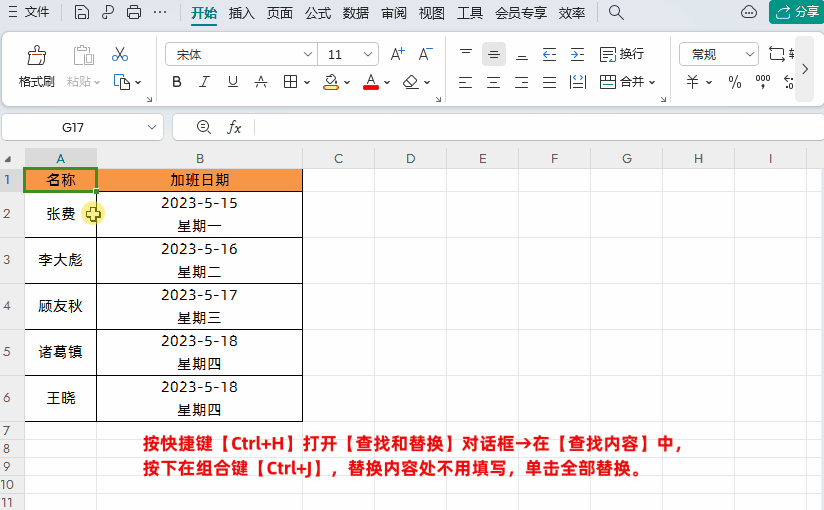Apply red font color icon
The height and width of the screenshot is (510, 824).
pos(371,82)
